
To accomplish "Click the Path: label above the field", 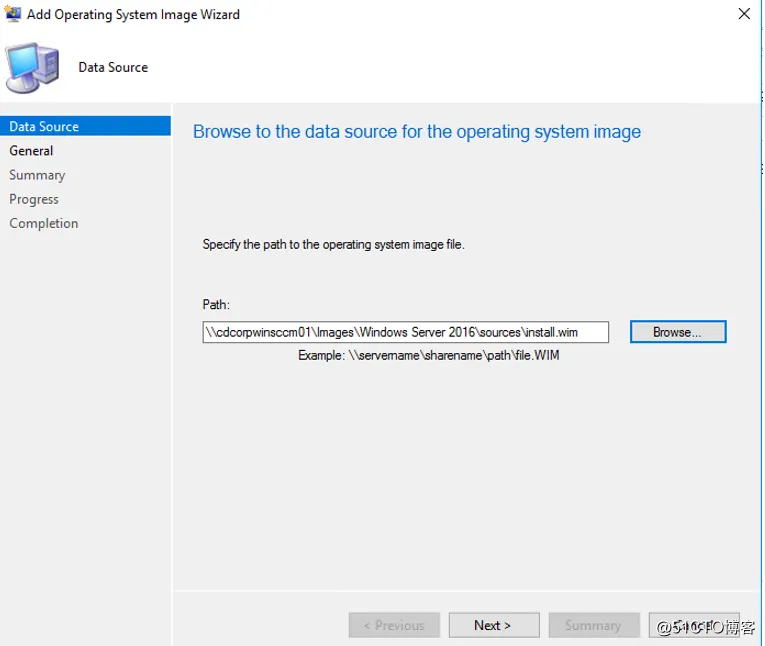I will coord(216,305).
